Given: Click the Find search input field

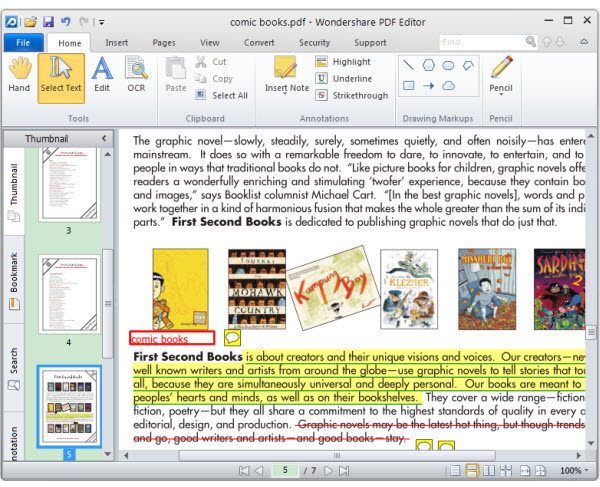Looking at the screenshot, I should [x=482, y=42].
